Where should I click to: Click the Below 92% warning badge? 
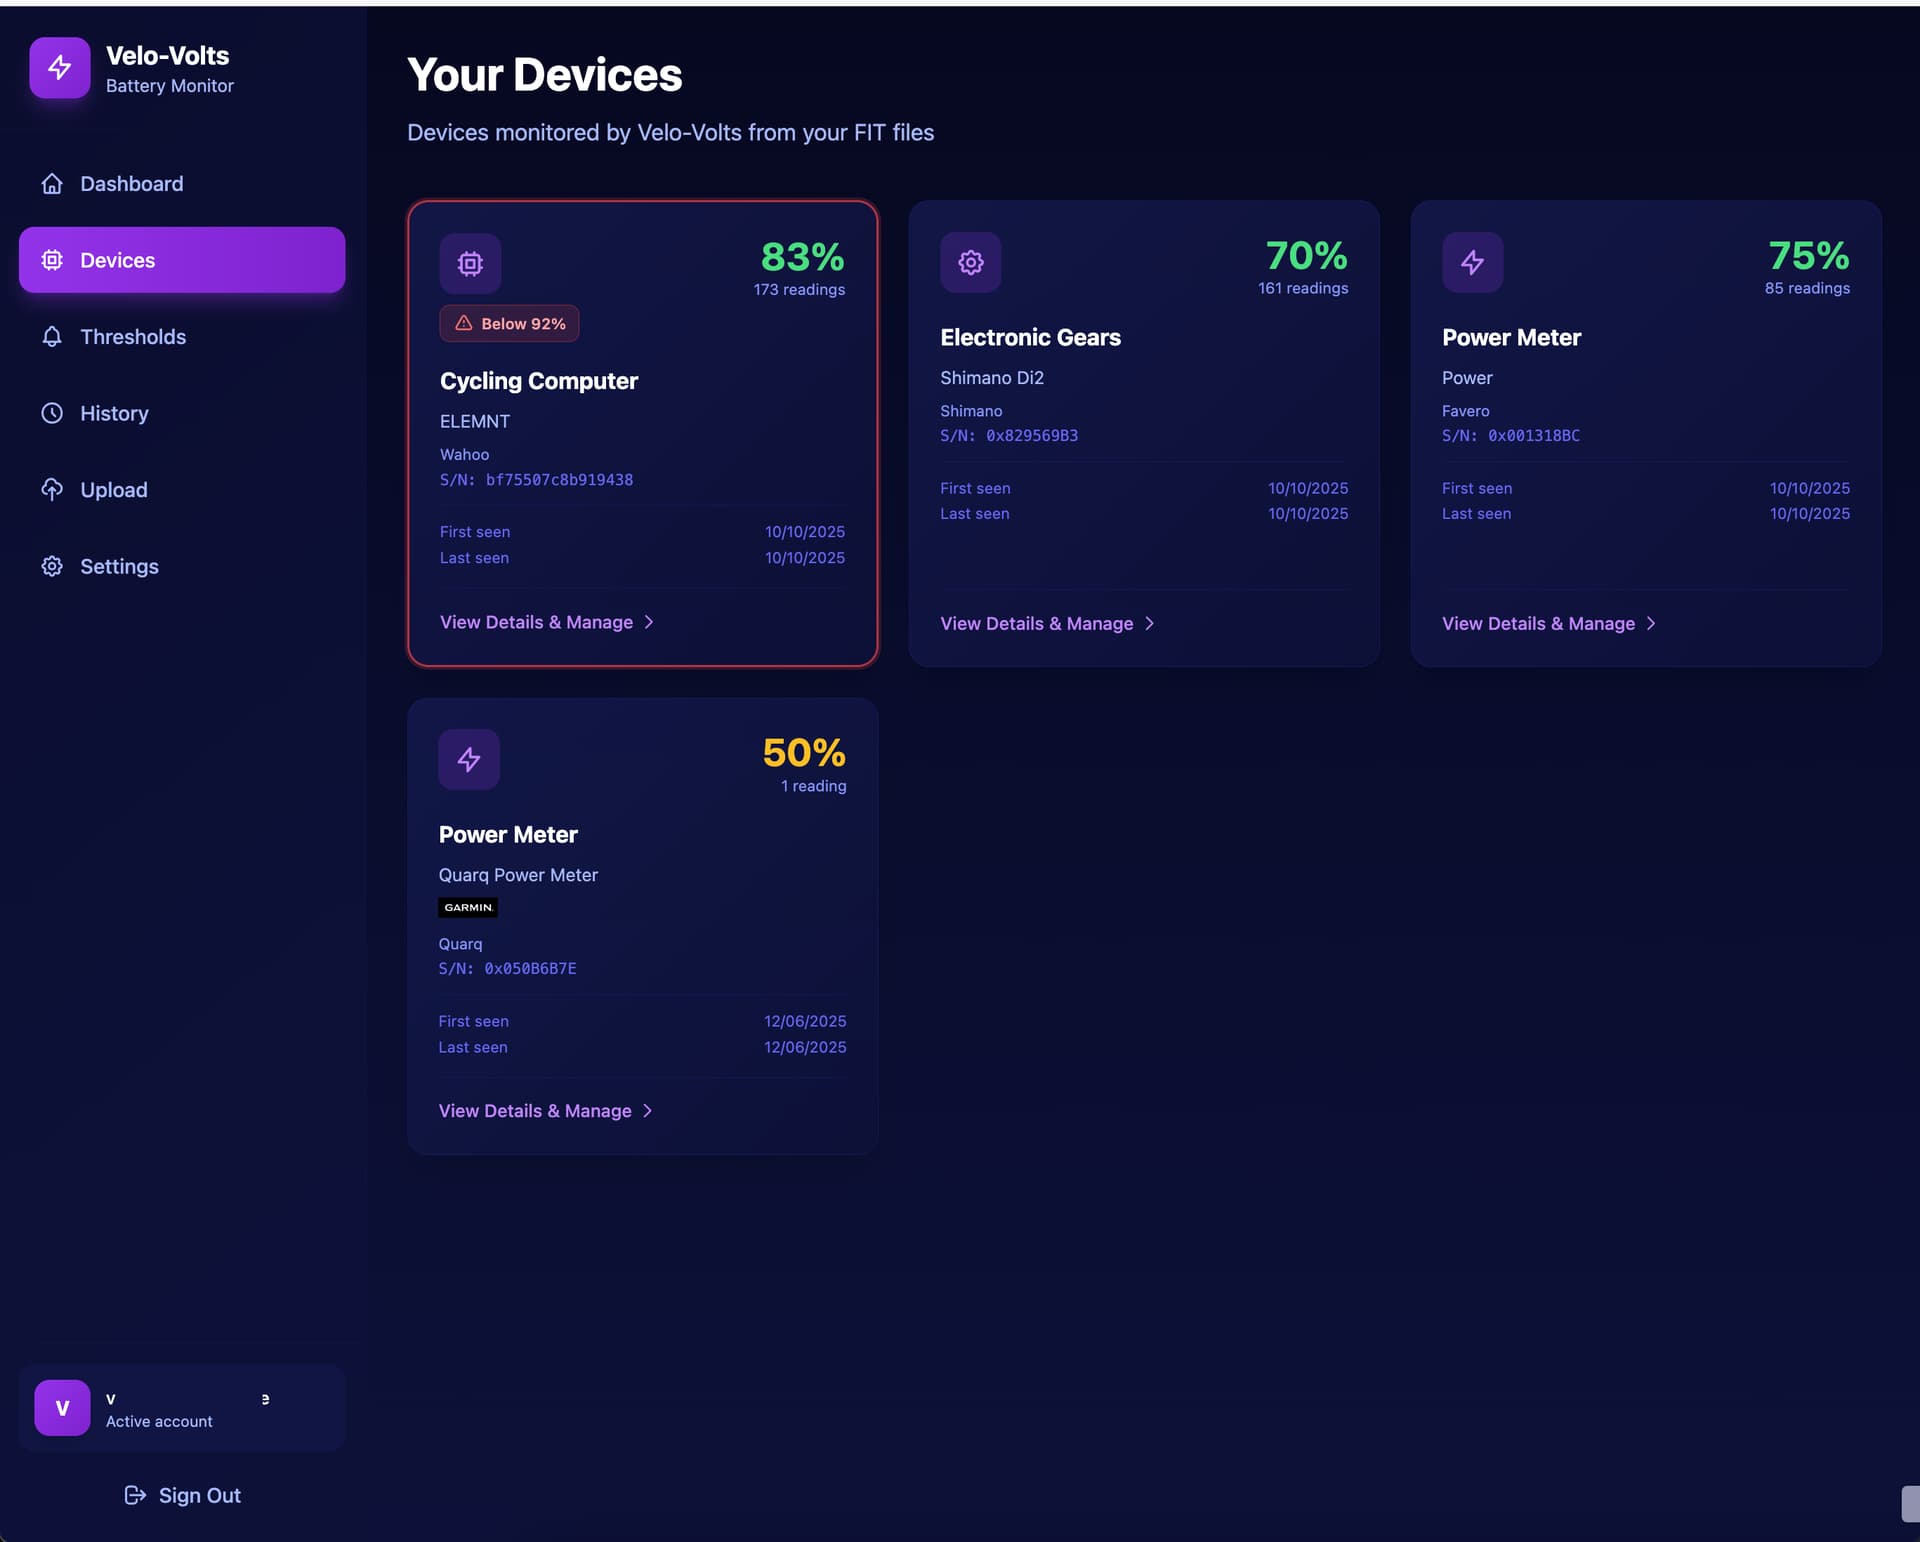coord(509,323)
